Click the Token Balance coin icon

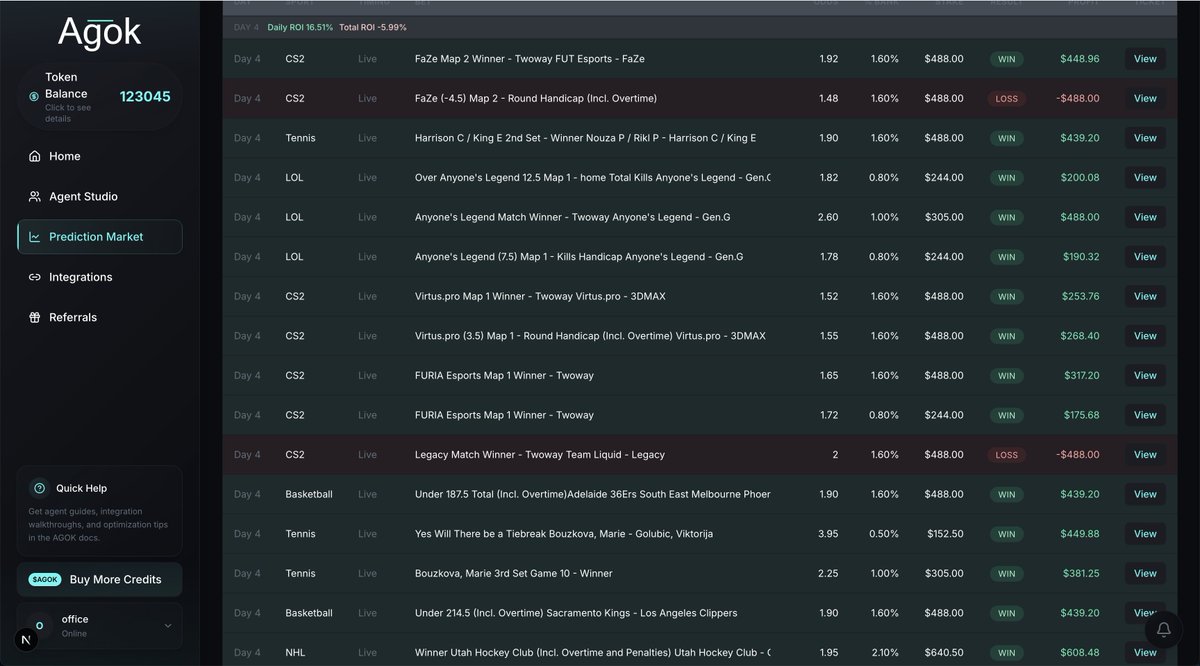(x=34, y=97)
